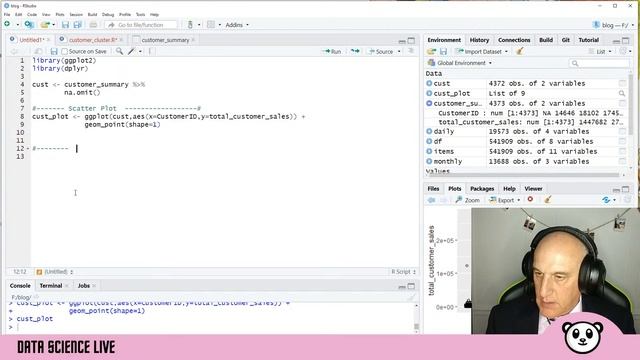Open the R Script file type selector
640x360 pixels.
click(x=403, y=271)
